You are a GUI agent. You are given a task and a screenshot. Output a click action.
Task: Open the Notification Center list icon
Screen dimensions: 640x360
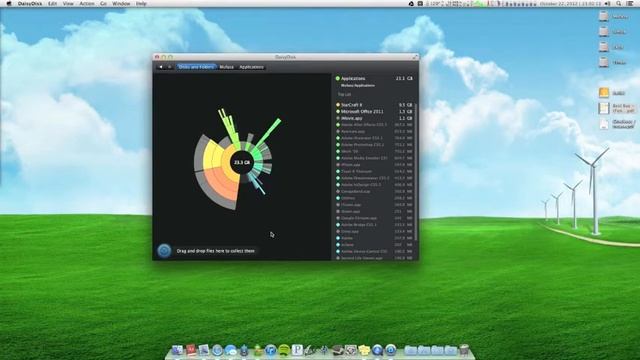pyautogui.click(x=630, y=4)
